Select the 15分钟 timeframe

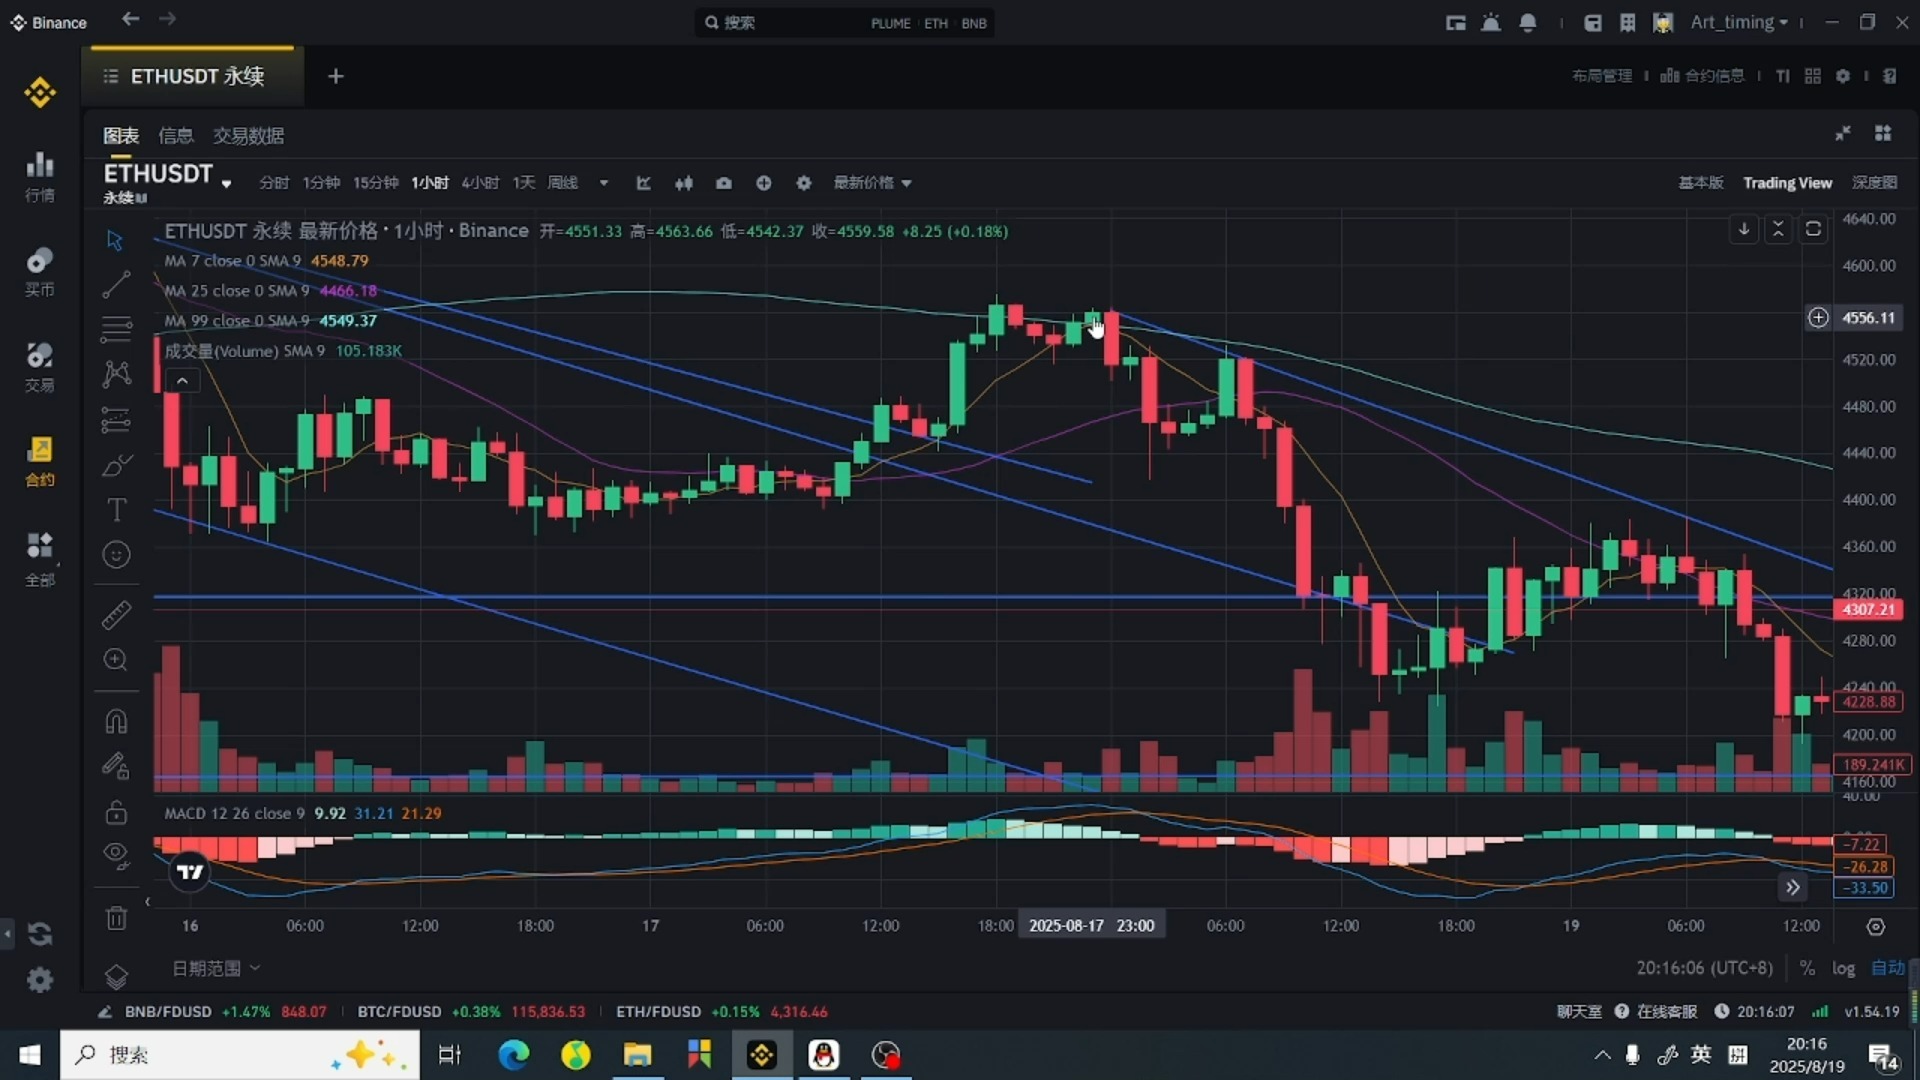pos(375,183)
